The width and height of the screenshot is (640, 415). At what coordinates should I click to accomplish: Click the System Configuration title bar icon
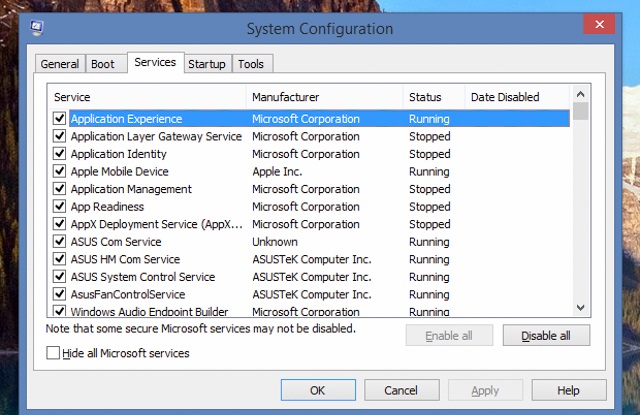[37, 29]
